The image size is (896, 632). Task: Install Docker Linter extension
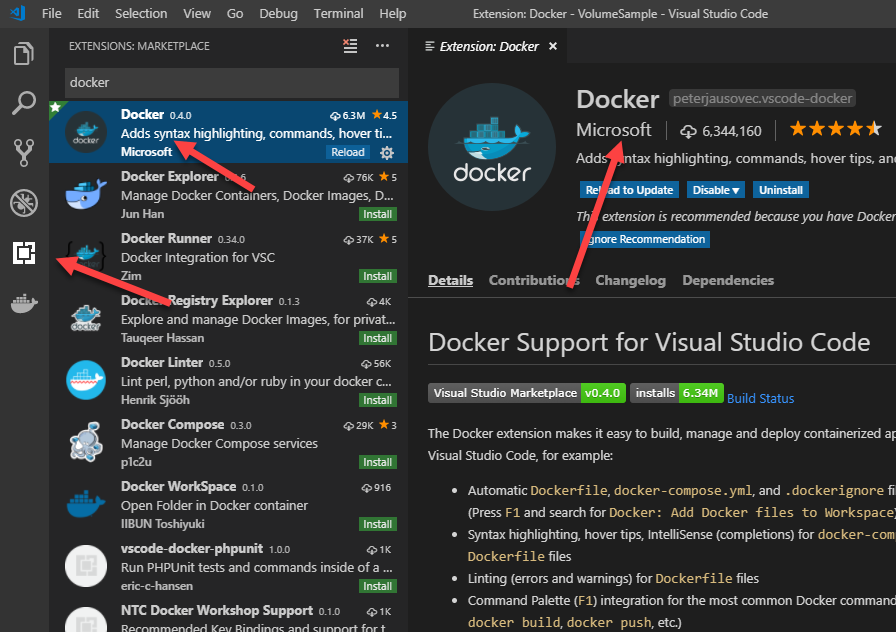tap(377, 400)
